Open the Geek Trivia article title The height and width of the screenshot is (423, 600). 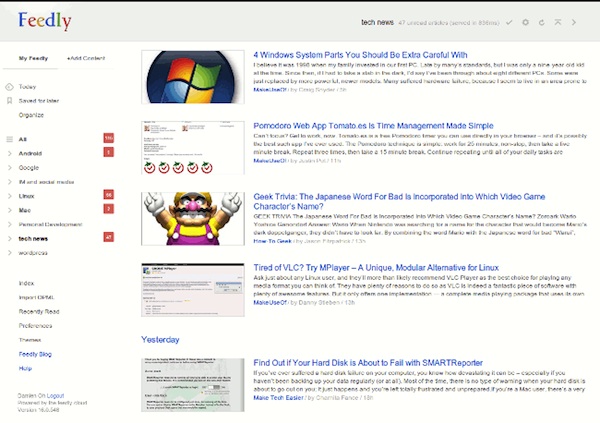(x=399, y=201)
